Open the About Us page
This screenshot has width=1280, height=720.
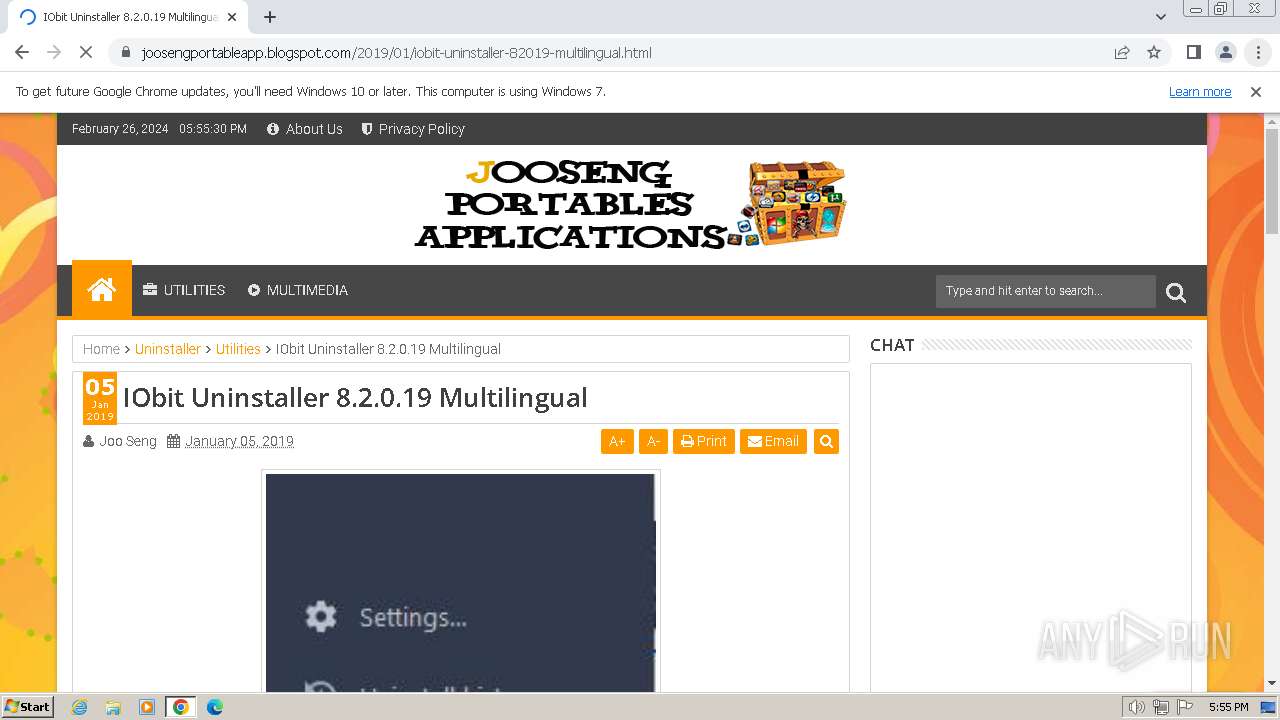(305, 129)
